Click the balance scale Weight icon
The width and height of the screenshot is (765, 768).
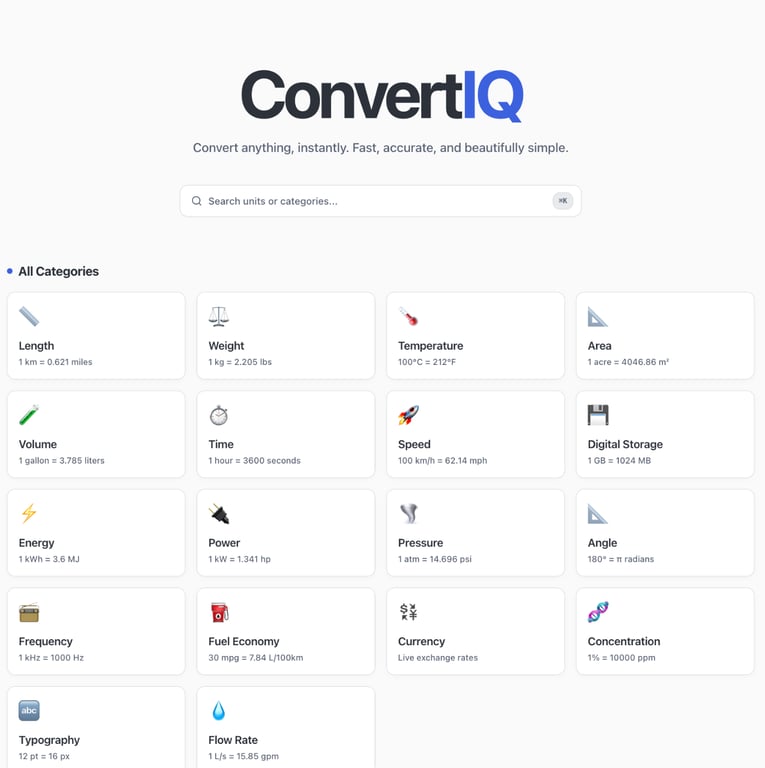218,316
